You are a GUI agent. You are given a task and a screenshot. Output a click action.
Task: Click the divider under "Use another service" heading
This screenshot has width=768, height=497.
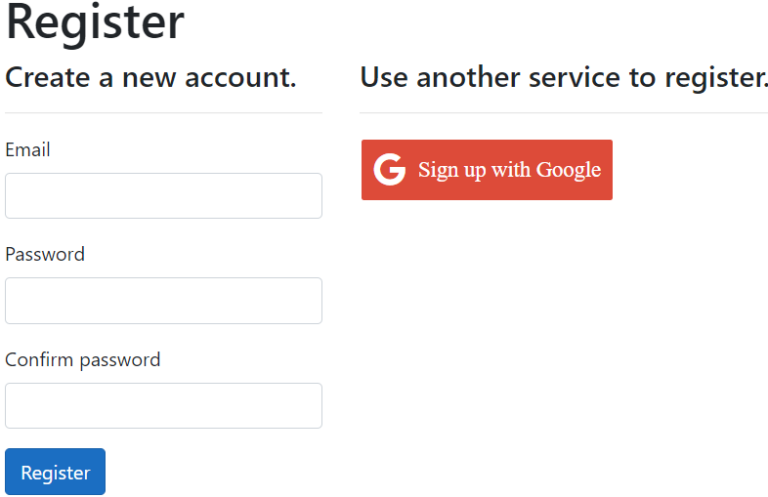point(564,113)
